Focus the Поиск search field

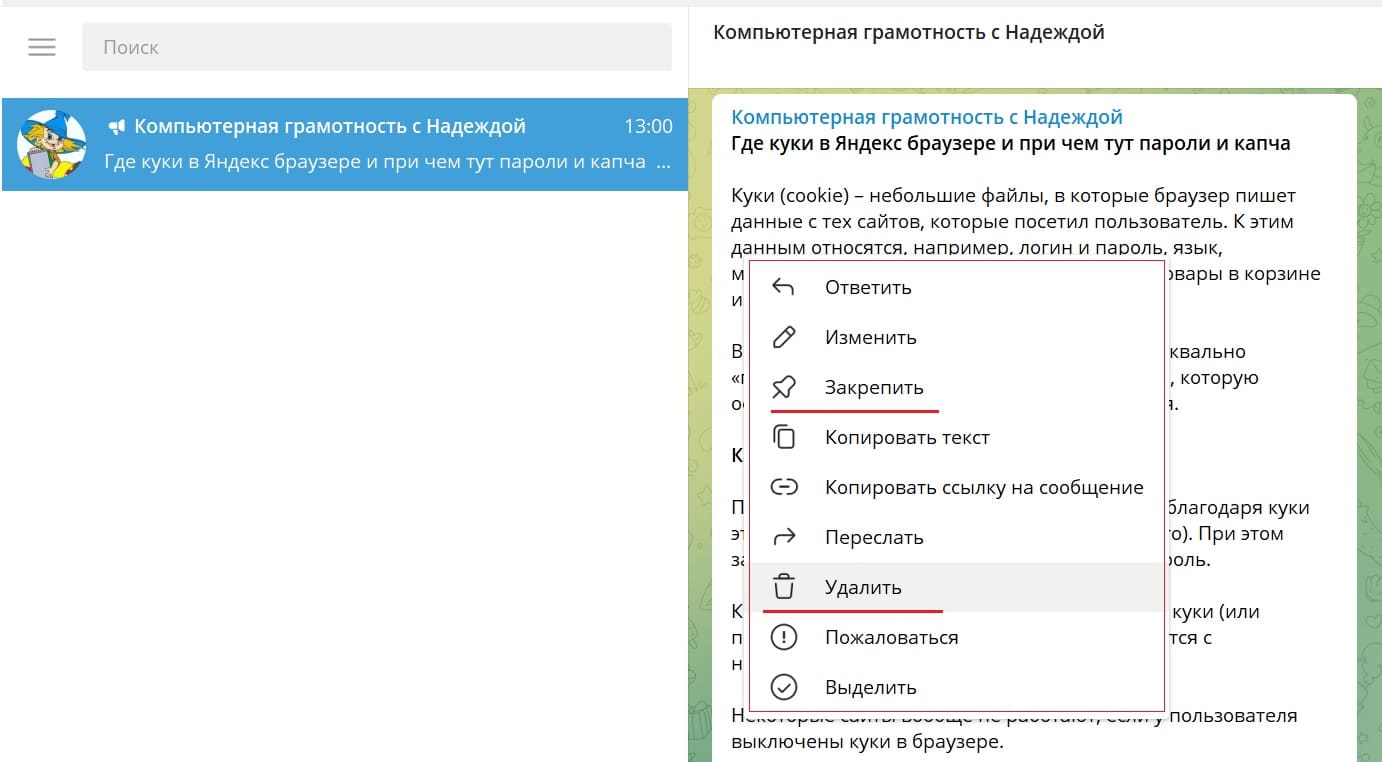376,47
